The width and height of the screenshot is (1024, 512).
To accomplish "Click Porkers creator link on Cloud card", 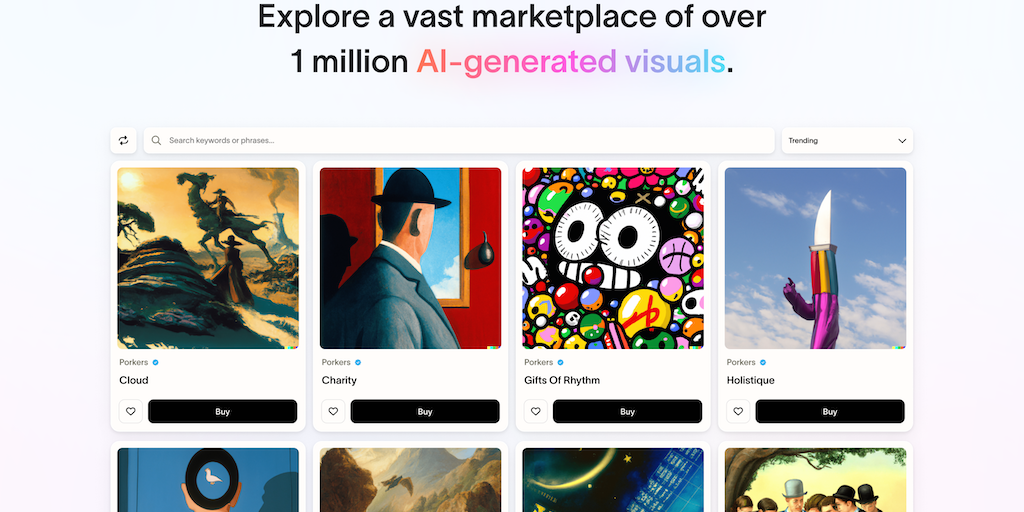I will tap(133, 362).
